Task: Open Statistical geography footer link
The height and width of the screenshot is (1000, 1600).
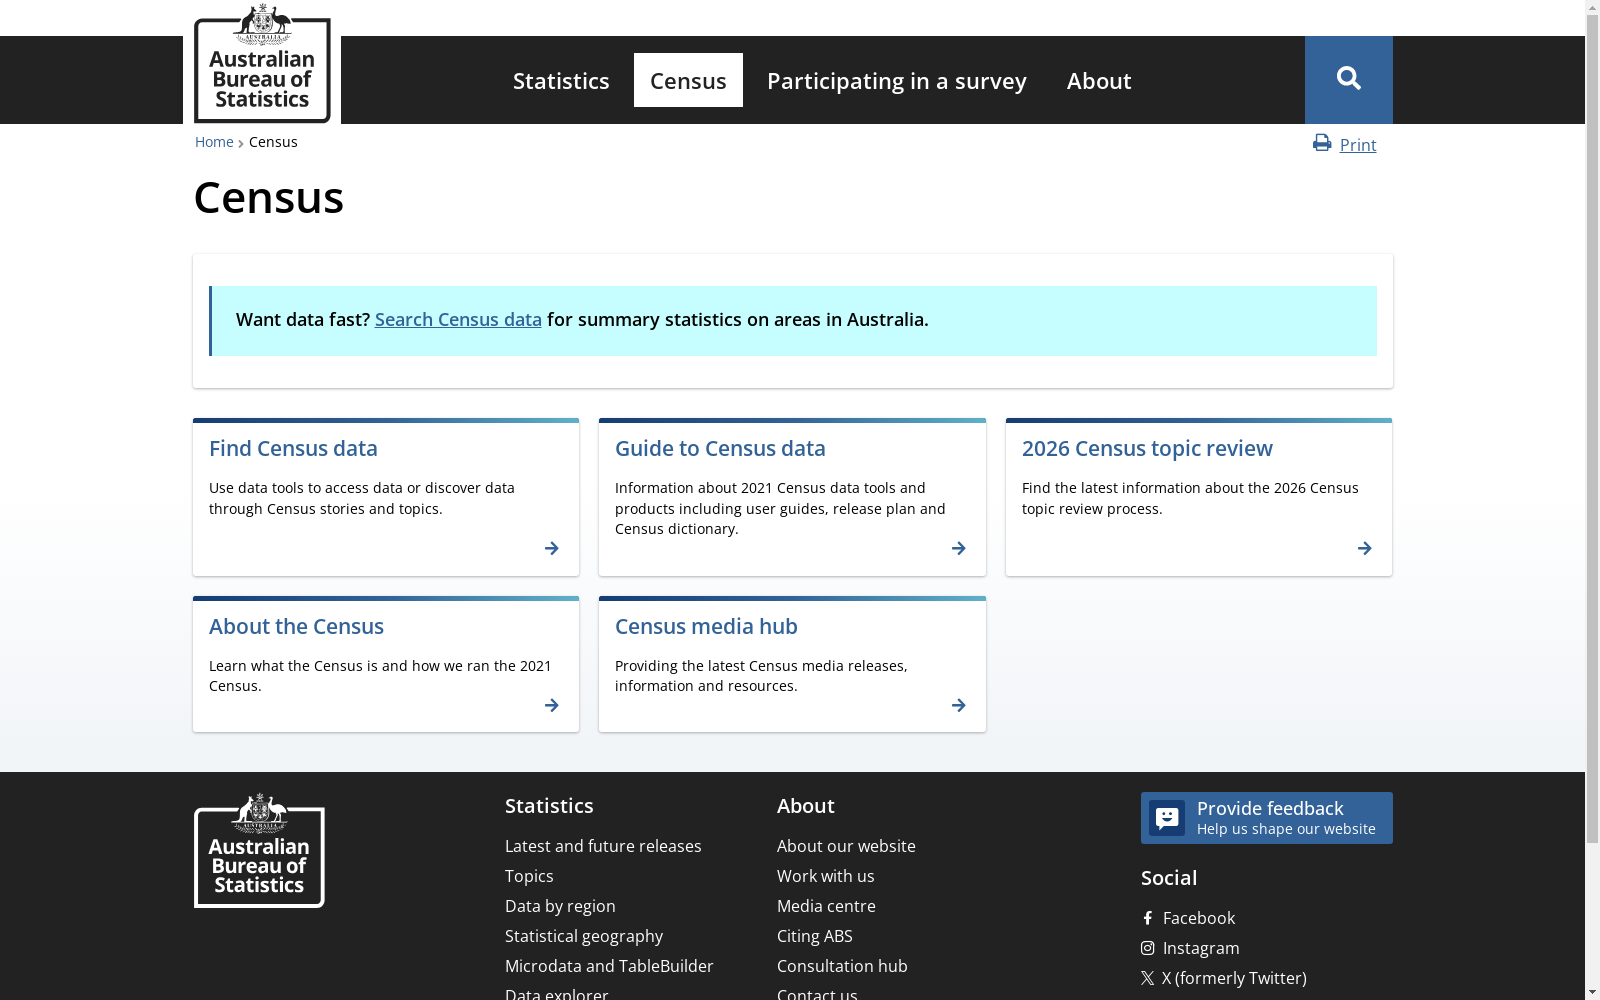Action: click(x=584, y=936)
